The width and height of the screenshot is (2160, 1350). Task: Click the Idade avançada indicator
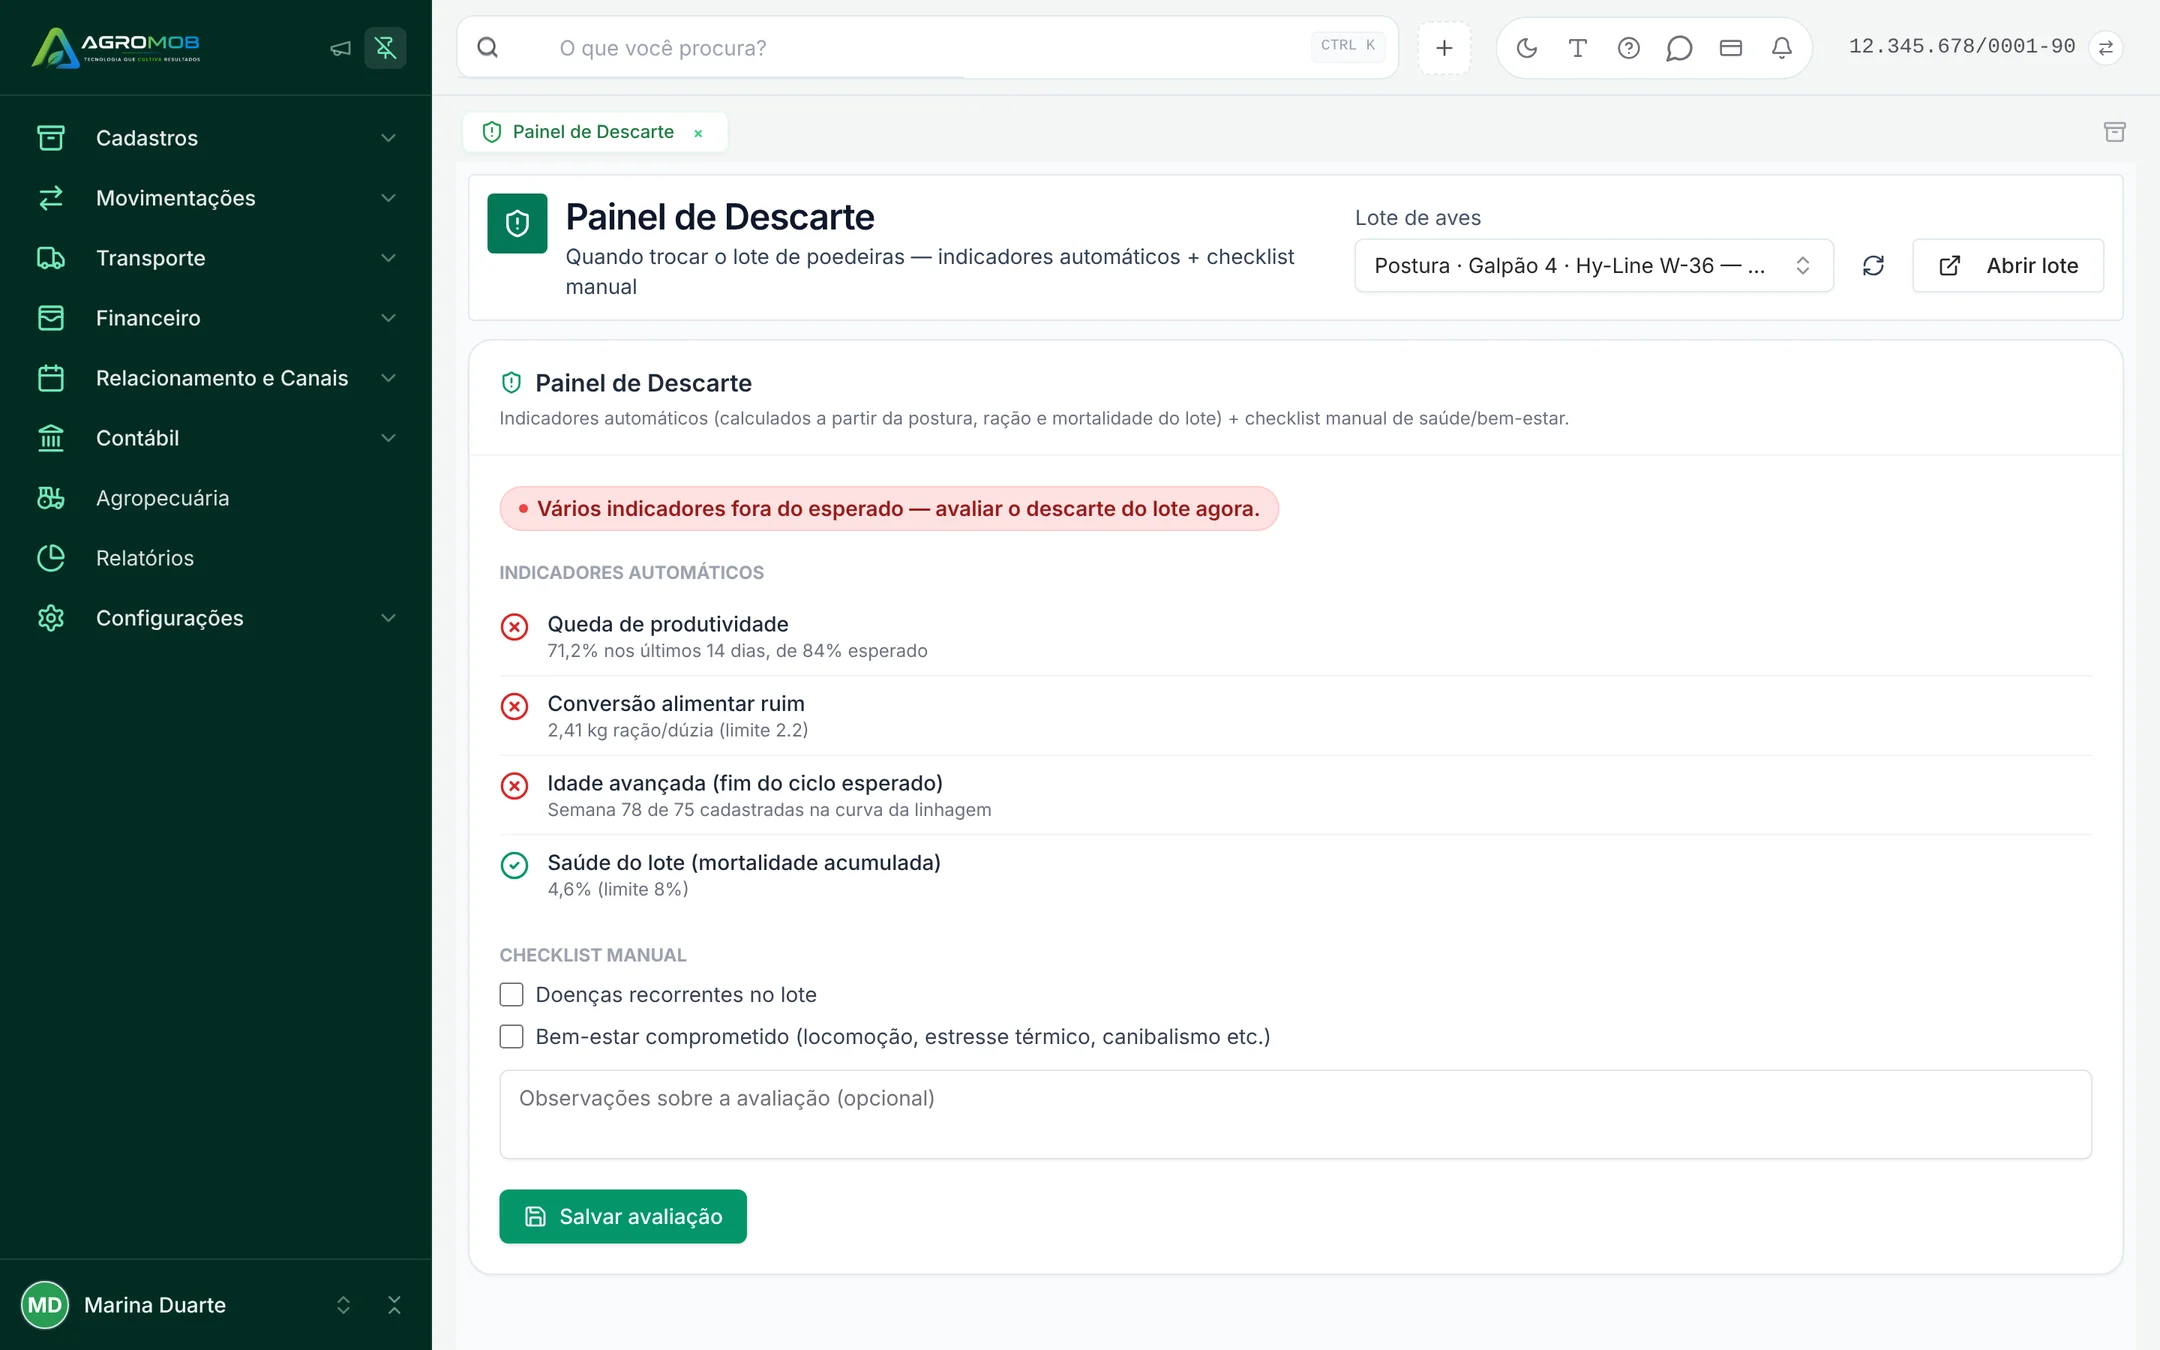click(x=1295, y=796)
